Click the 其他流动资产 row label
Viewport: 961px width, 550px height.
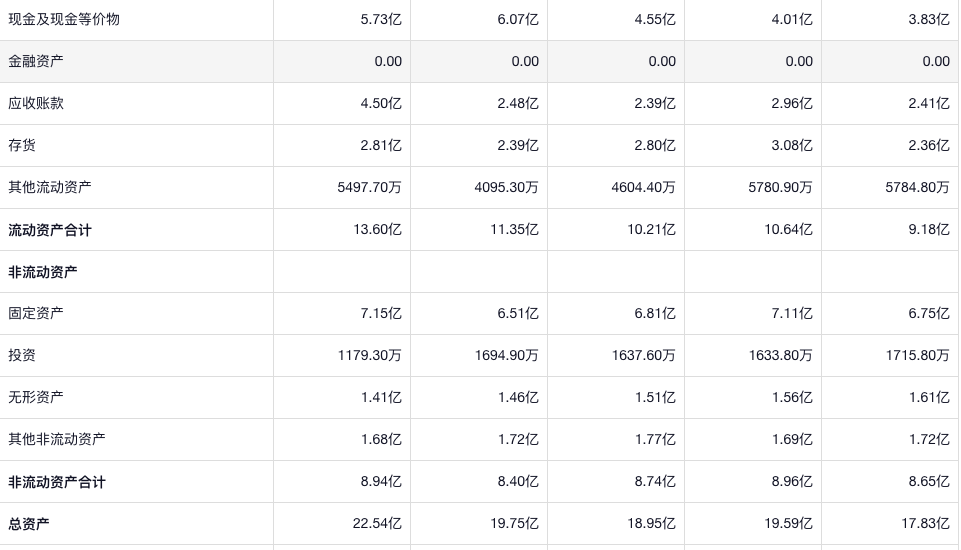tap(50, 187)
